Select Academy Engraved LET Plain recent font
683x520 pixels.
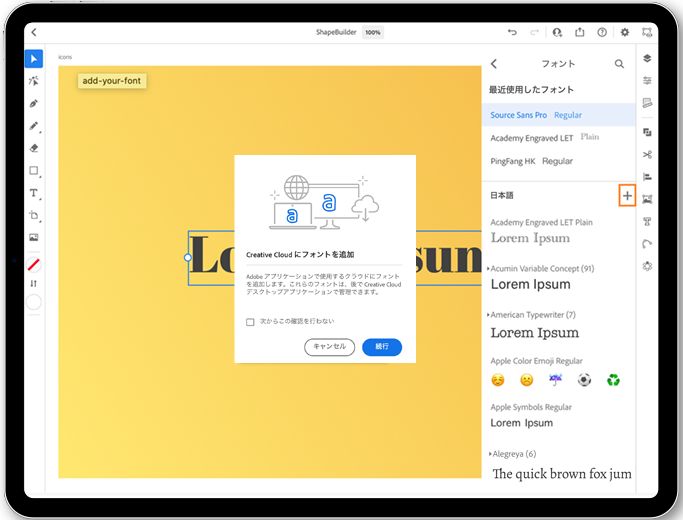pos(559,138)
